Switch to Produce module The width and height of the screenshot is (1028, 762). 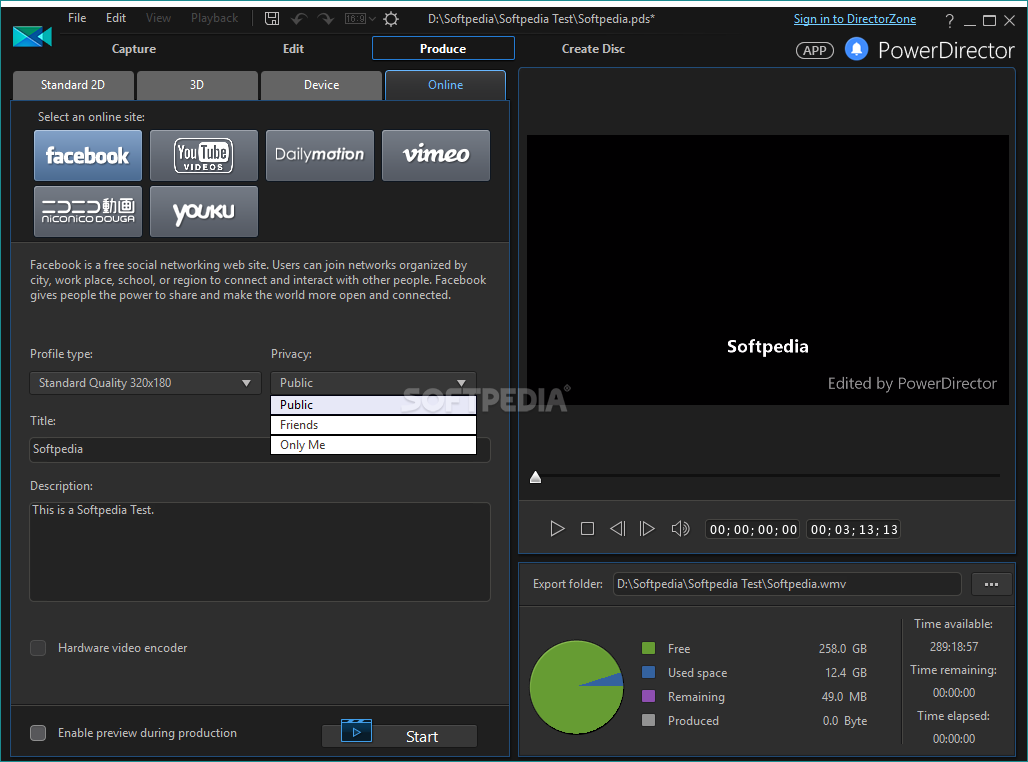443,49
